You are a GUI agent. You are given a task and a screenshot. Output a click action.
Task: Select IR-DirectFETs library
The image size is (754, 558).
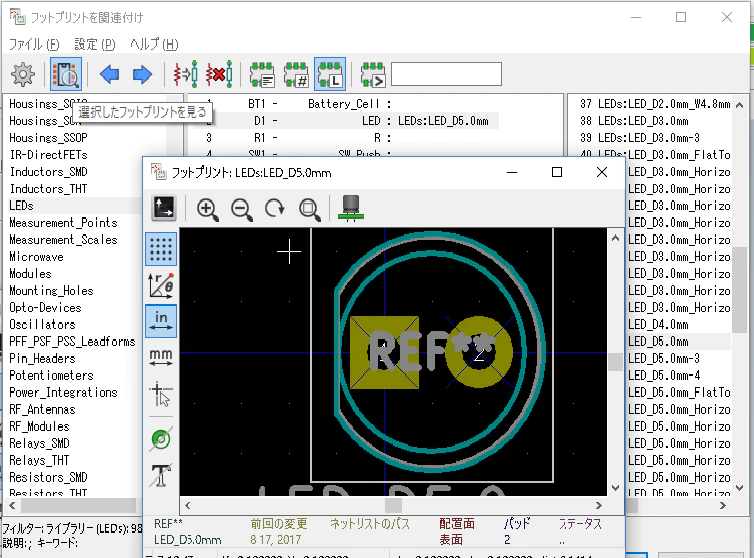[49, 155]
